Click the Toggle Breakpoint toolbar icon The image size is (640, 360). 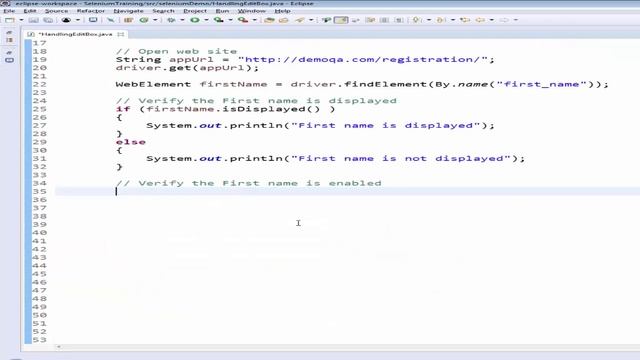click(110, 20)
